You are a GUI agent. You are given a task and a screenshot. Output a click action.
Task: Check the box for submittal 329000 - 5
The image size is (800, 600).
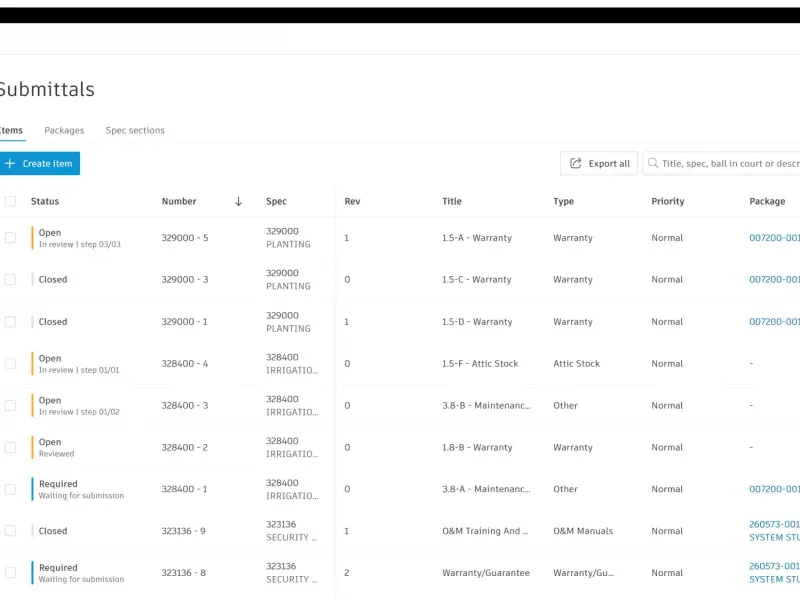pyautogui.click(x=10, y=238)
